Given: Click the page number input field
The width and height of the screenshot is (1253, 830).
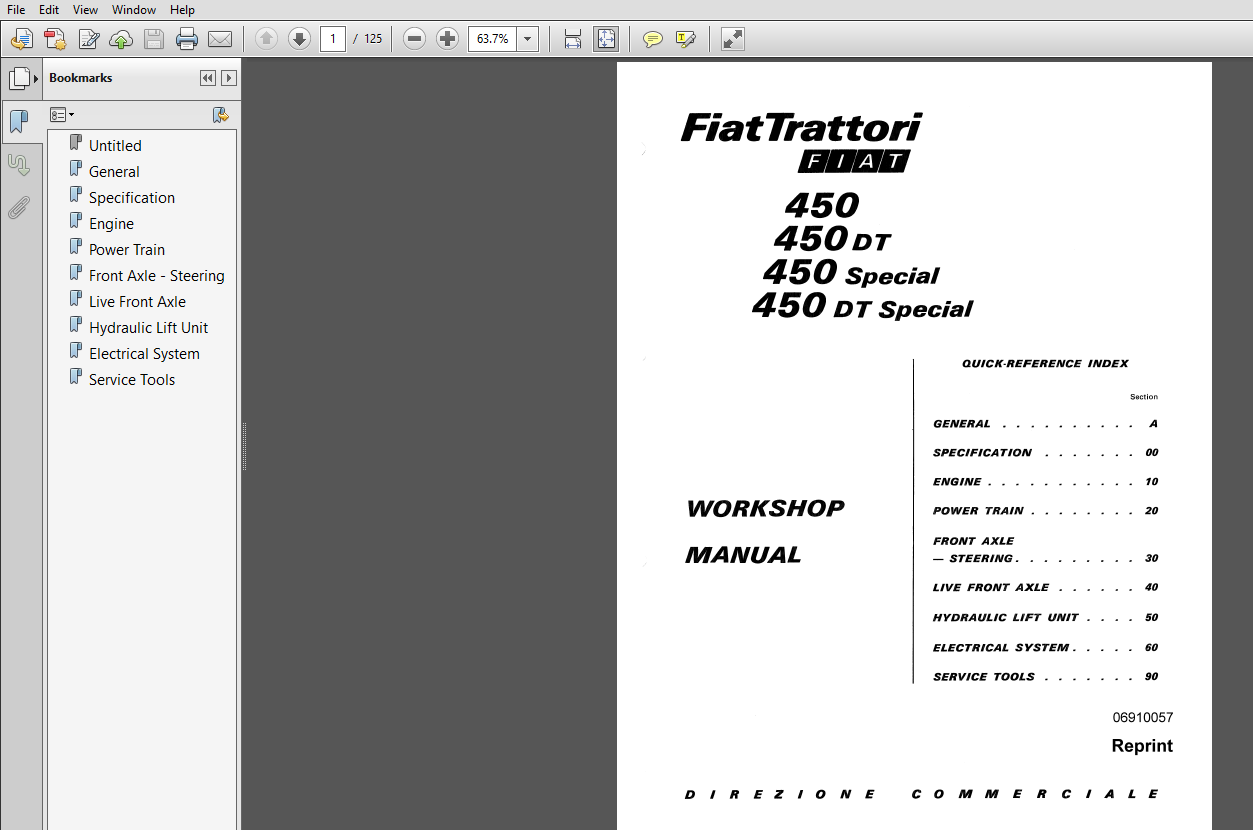Looking at the screenshot, I should click(333, 39).
